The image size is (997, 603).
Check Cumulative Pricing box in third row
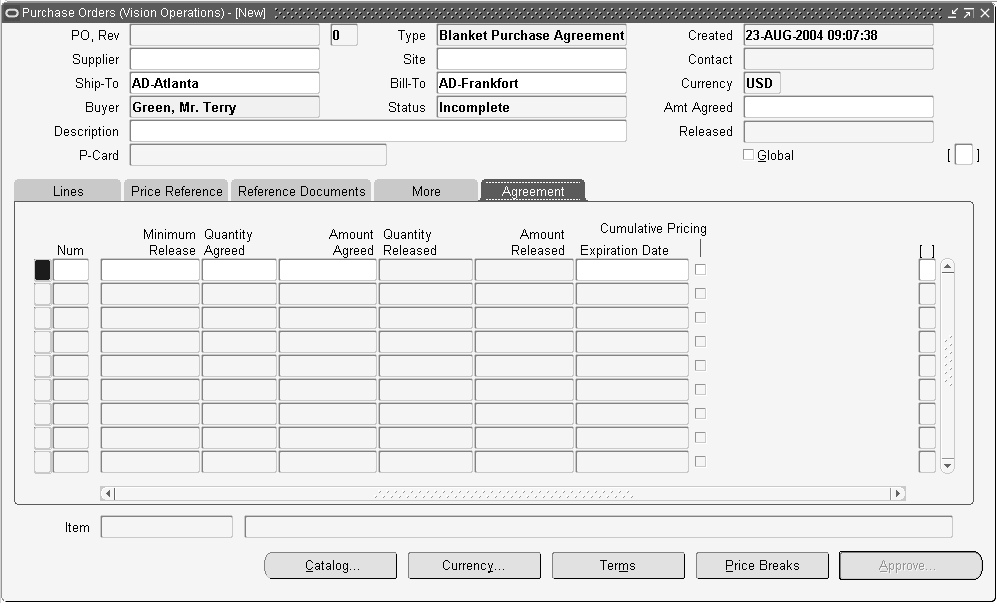coord(700,317)
